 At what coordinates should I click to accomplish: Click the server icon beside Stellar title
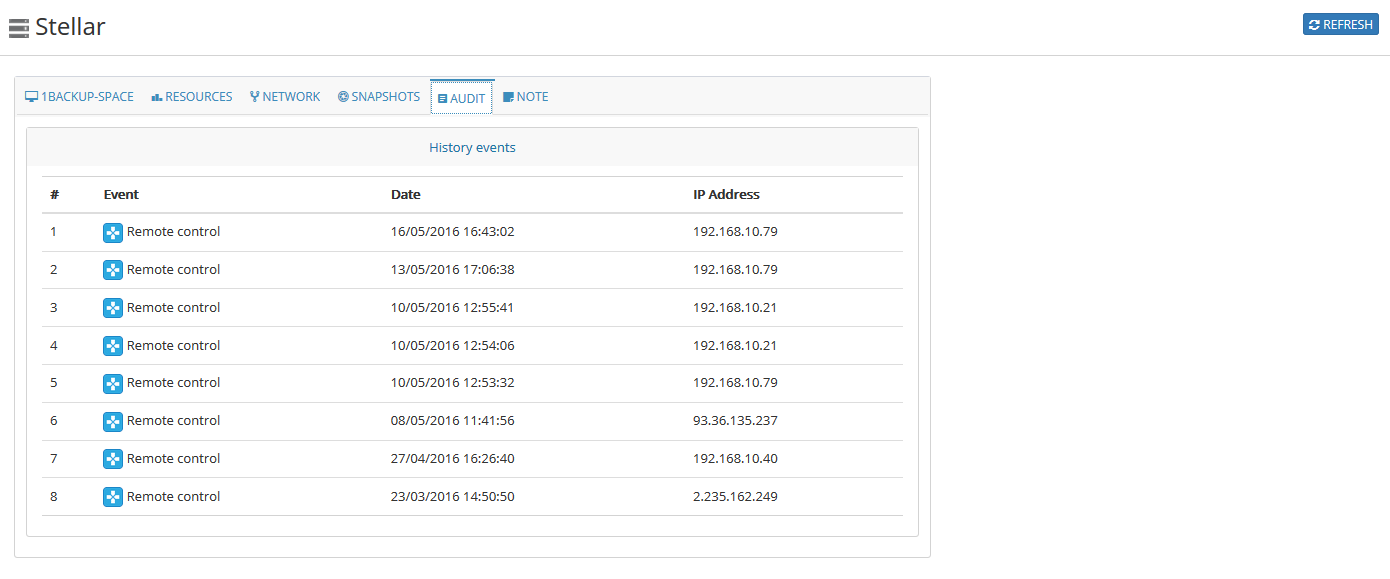pyautogui.click(x=19, y=28)
